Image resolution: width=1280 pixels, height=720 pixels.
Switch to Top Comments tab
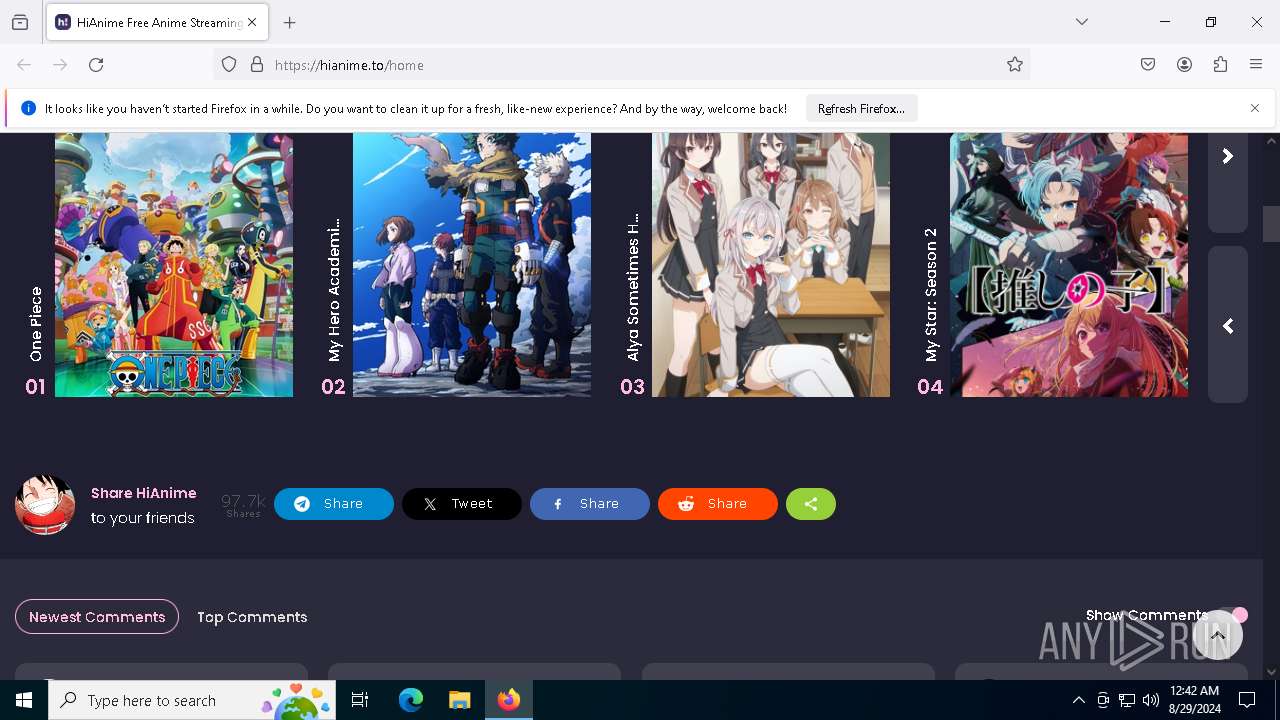point(252,617)
